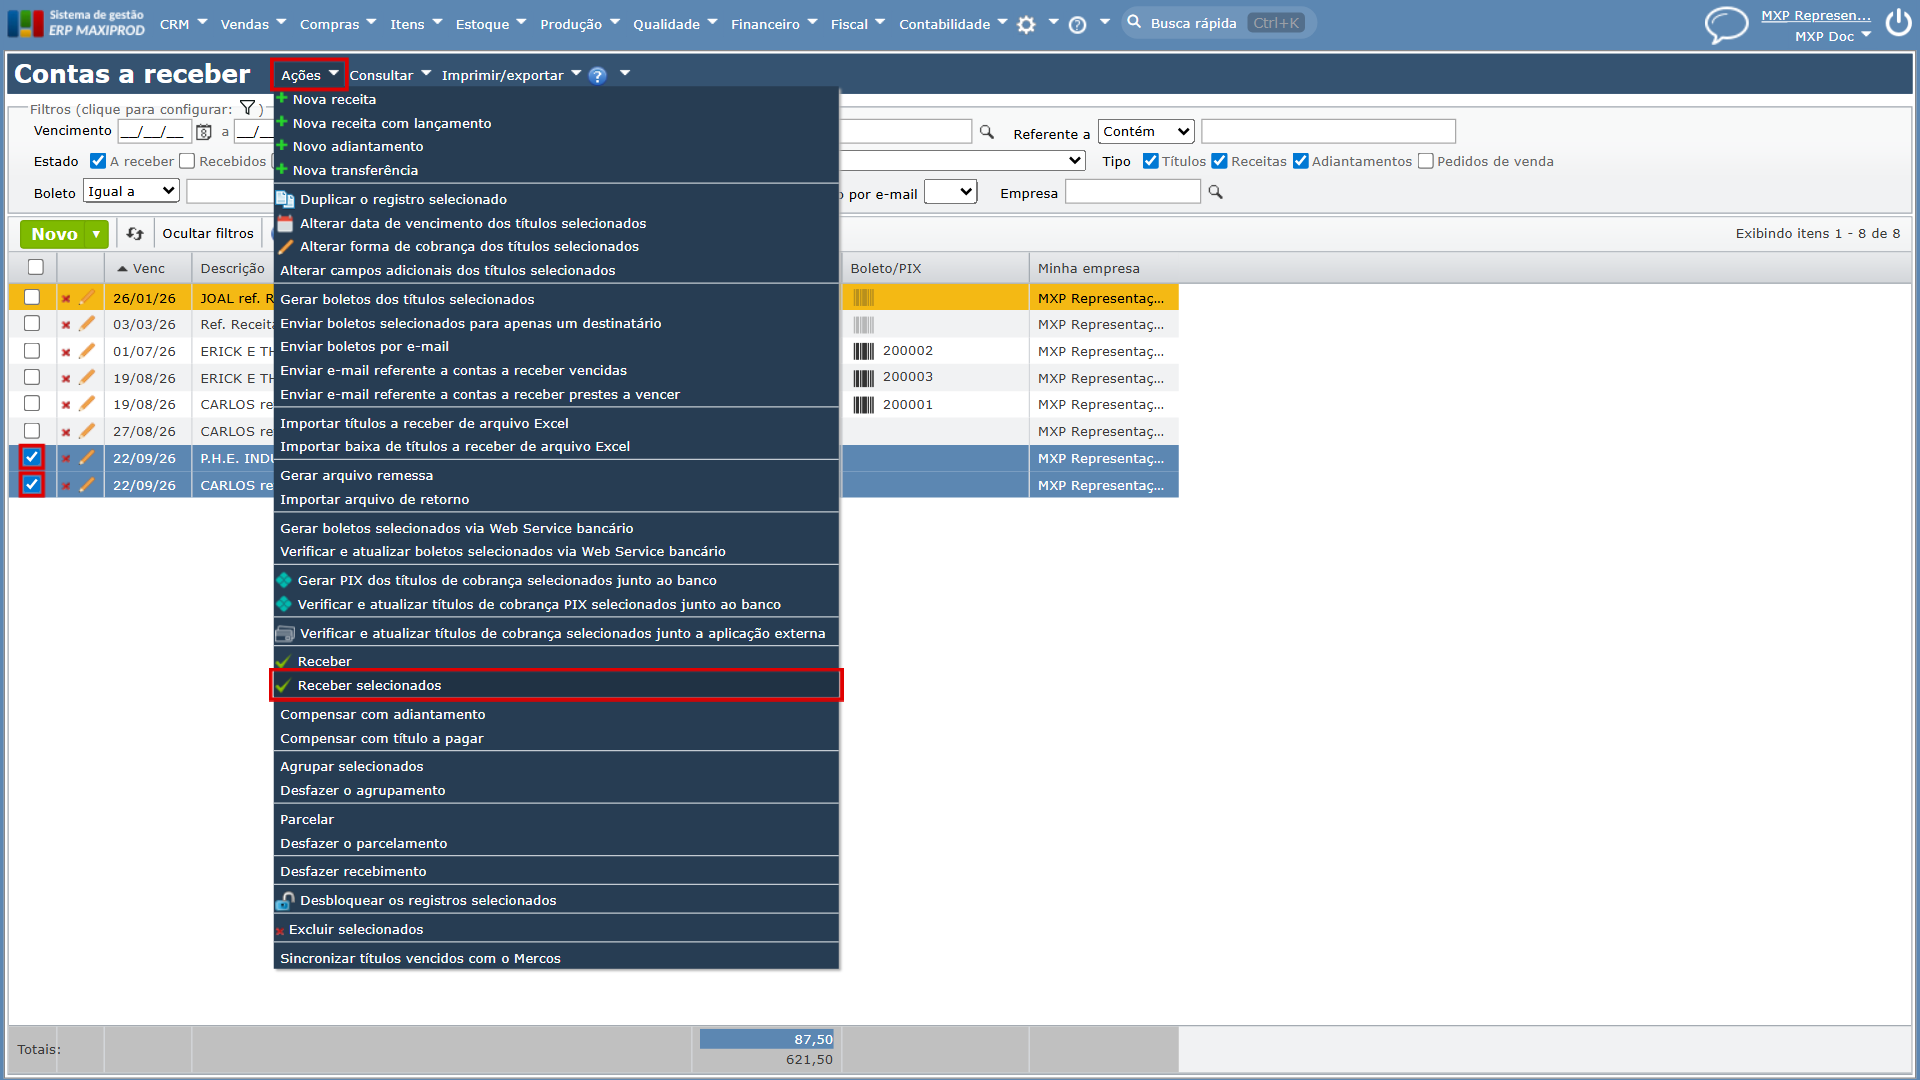
Task: Enable the Recebidos checkbox
Action: tap(187, 161)
